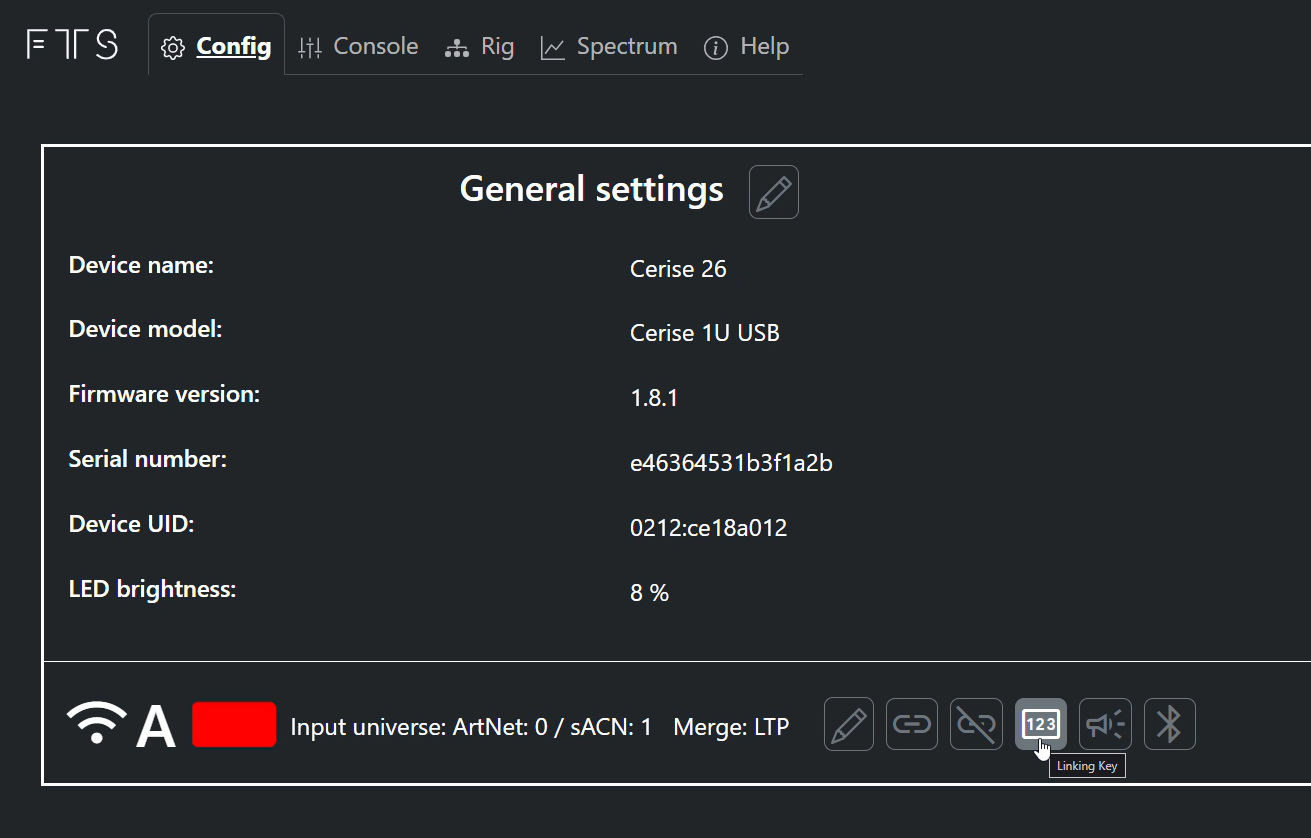This screenshot has height=838, width=1311.
Task: Click the Bluetooth button
Action: (x=1170, y=724)
